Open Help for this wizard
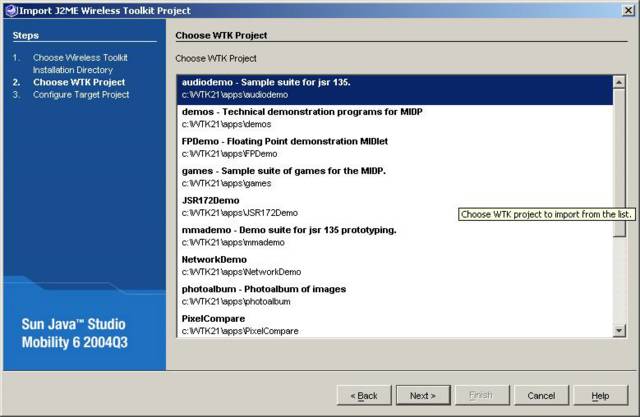The width and height of the screenshot is (640, 417). (600, 395)
